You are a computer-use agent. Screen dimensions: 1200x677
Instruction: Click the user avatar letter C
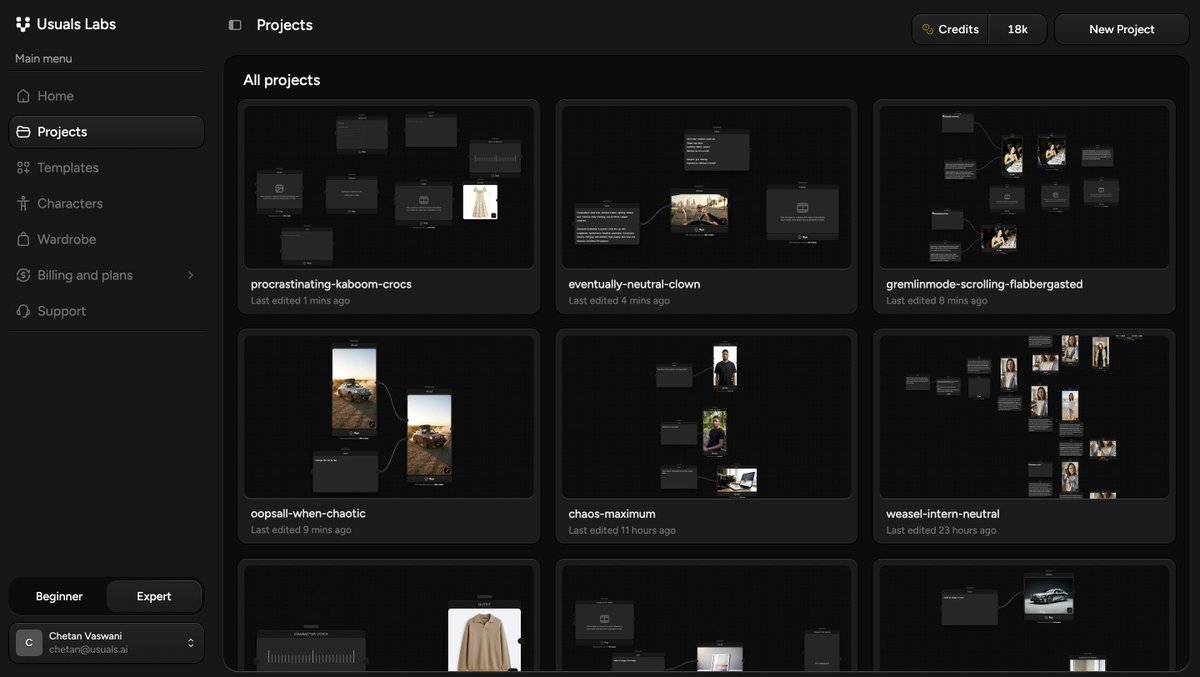point(29,643)
